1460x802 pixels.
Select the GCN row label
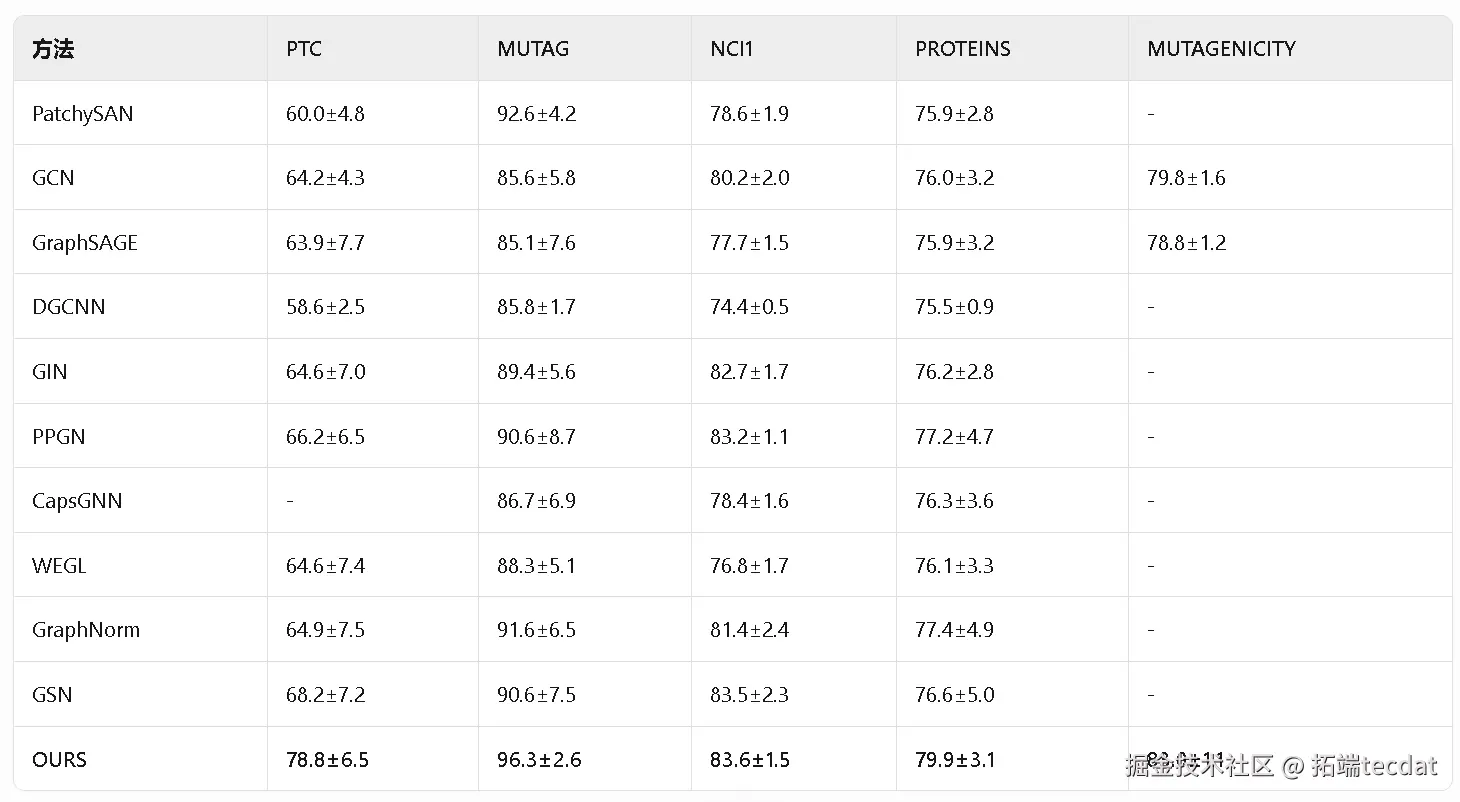(53, 178)
